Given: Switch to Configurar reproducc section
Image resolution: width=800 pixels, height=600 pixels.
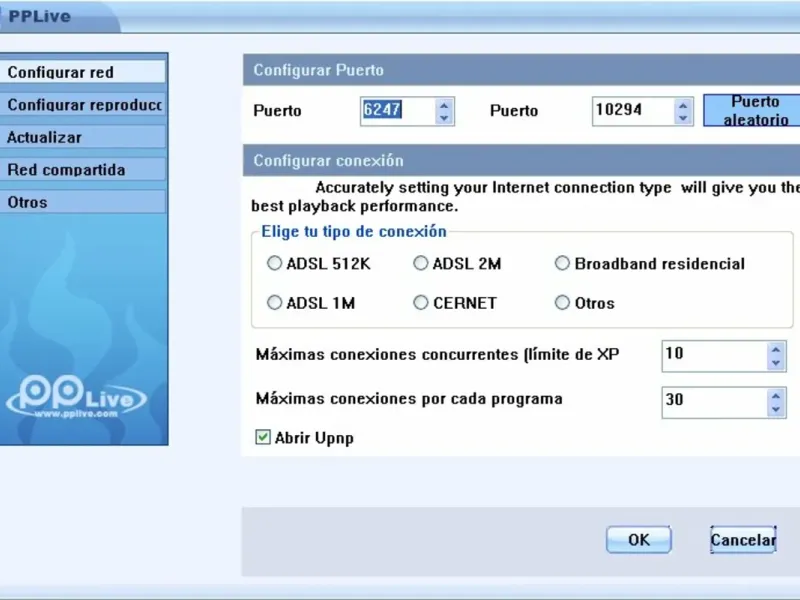Looking at the screenshot, I should [x=83, y=105].
